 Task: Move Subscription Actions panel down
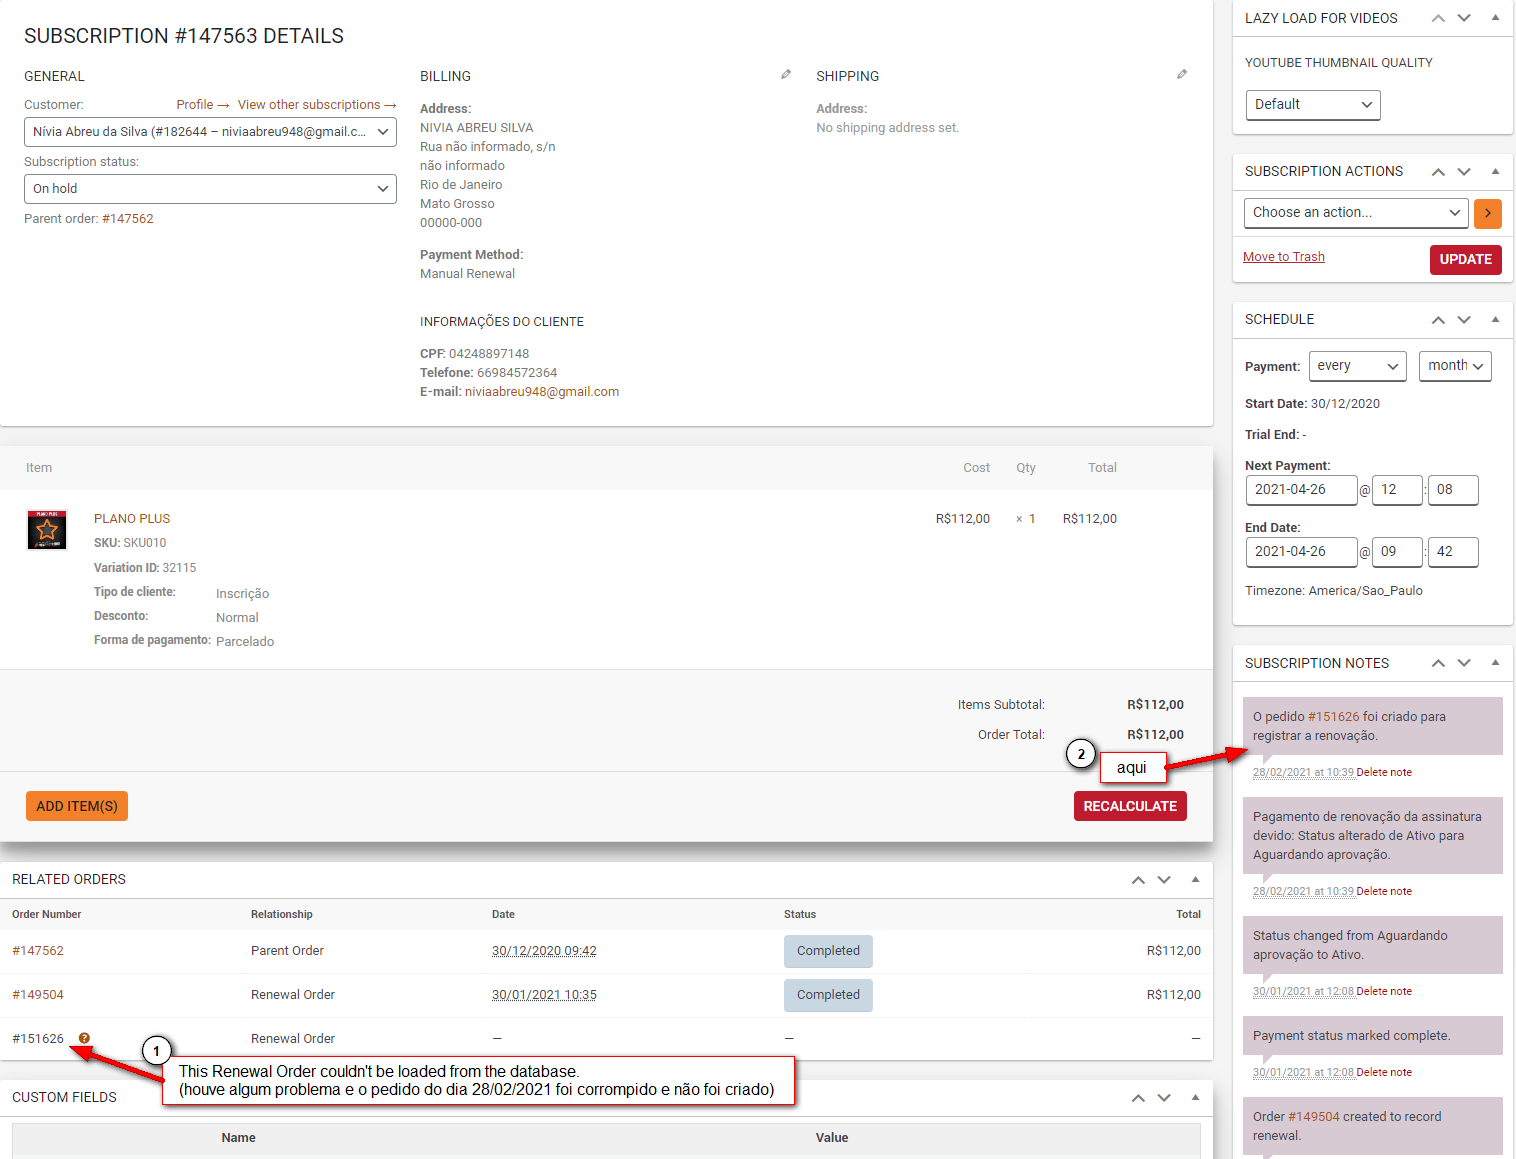(x=1464, y=172)
